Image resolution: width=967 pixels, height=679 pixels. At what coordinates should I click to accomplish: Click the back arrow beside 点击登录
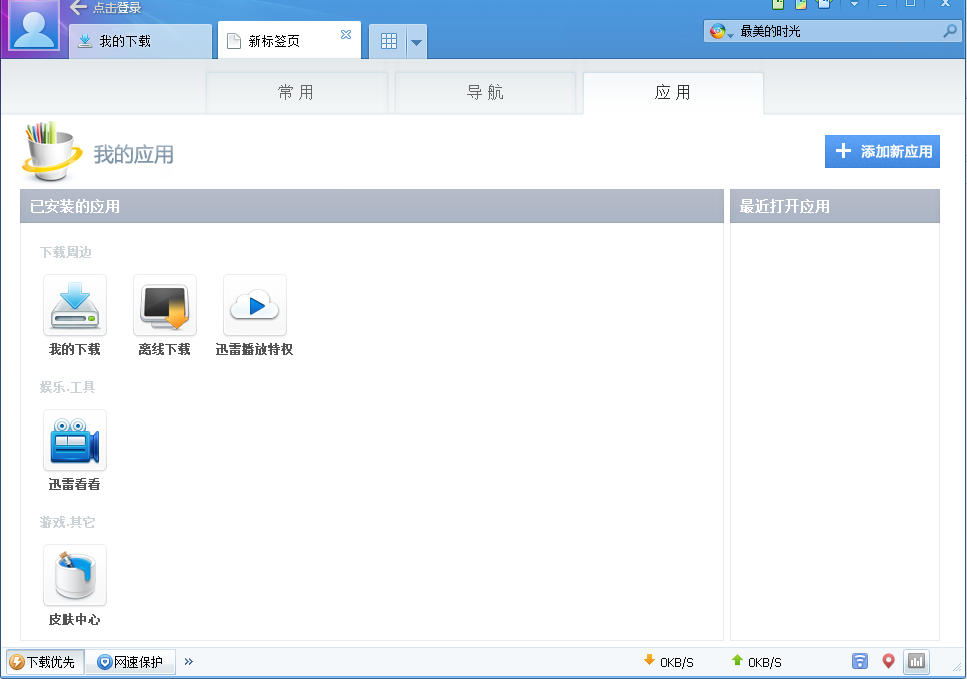(x=78, y=7)
